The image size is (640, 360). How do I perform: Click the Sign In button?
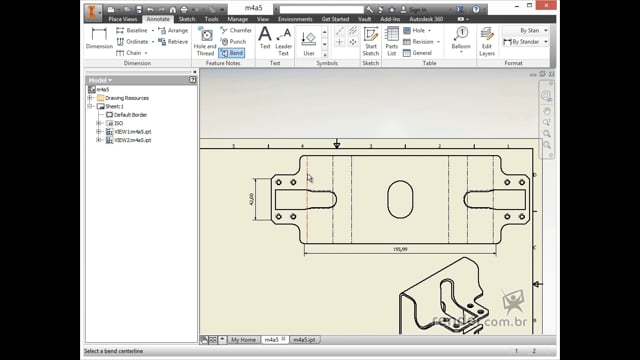(x=414, y=9)
